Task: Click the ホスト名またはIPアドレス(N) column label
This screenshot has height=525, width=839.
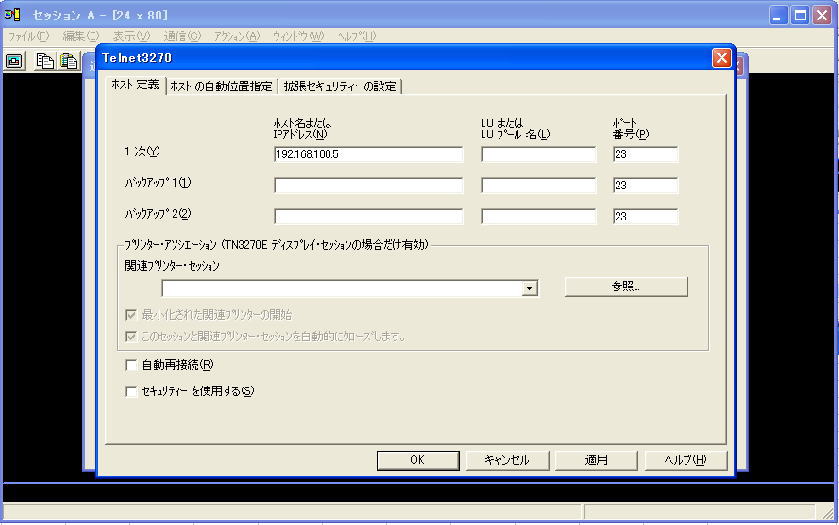Action: click(x=302, y=128)
